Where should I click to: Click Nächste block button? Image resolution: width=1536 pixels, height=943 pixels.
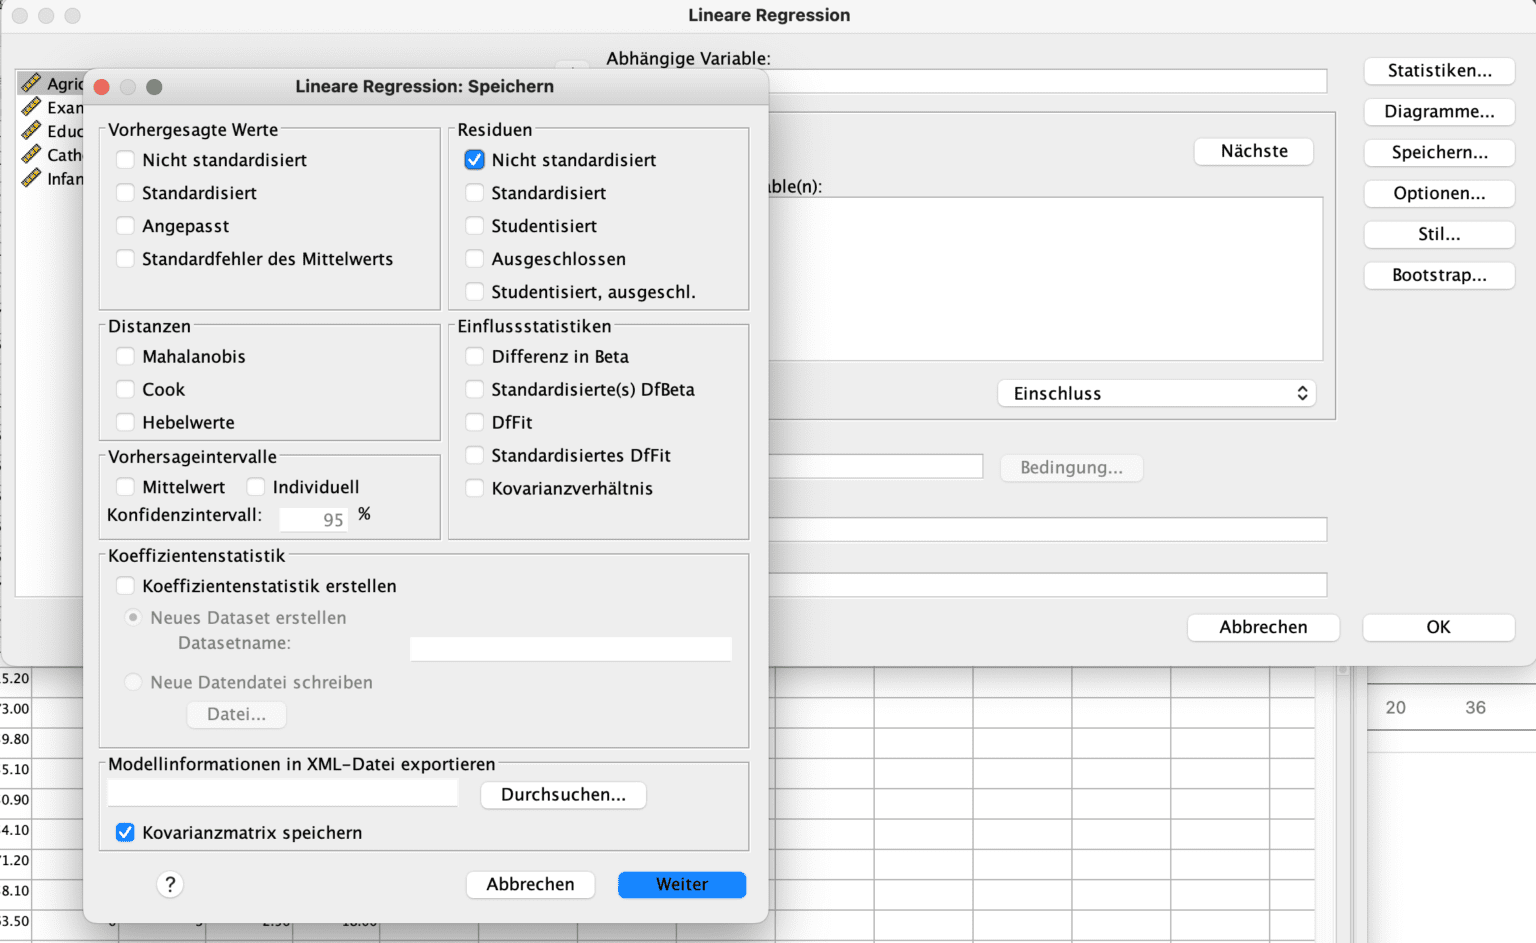[x=1253, y=152]
